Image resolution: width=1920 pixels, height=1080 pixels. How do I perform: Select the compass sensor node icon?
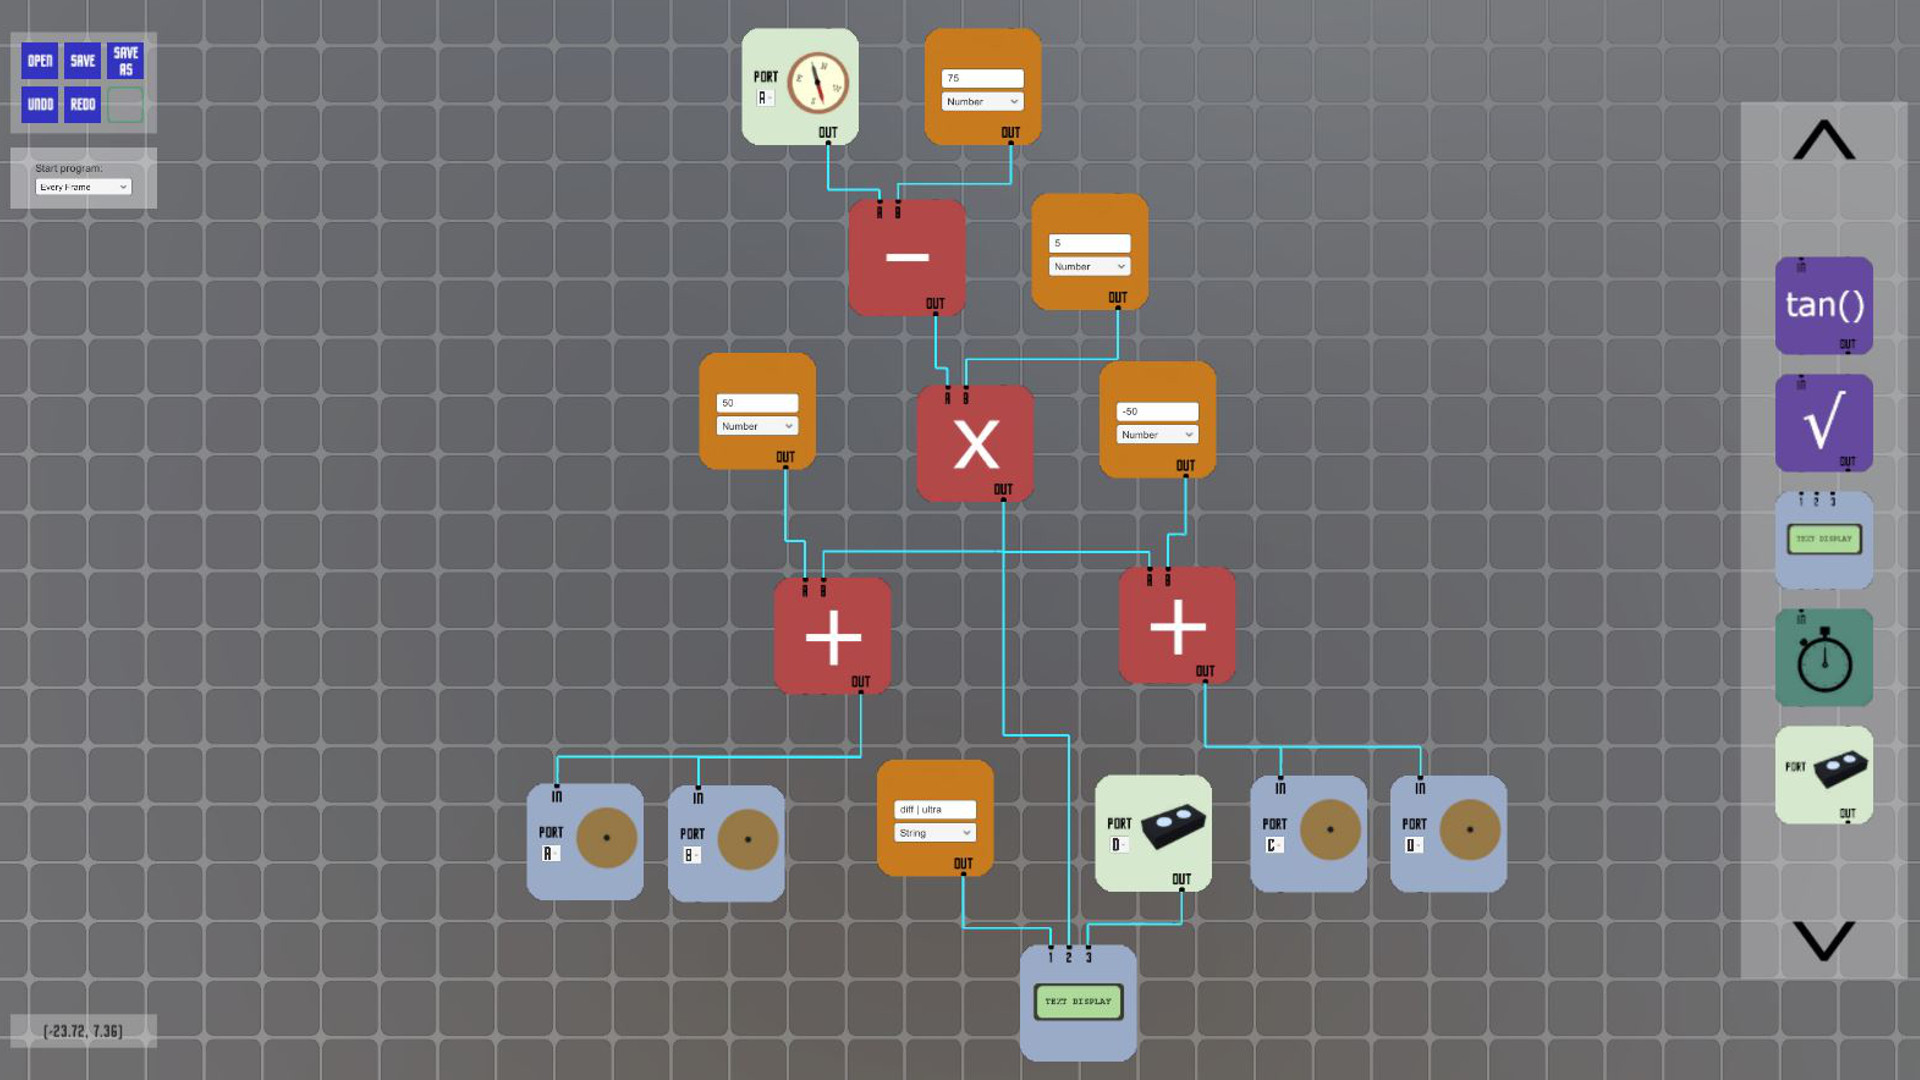(x=818, y=83)
